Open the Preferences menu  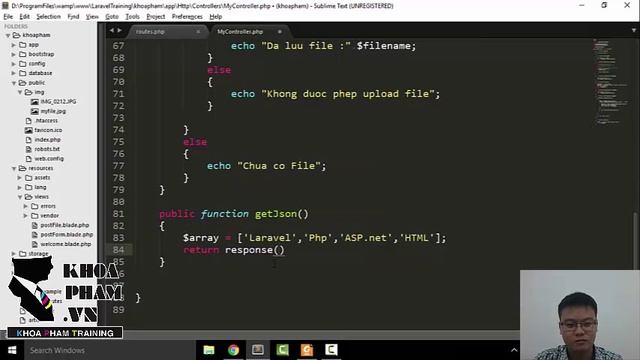pyautogui.click(x=187, y=17)
